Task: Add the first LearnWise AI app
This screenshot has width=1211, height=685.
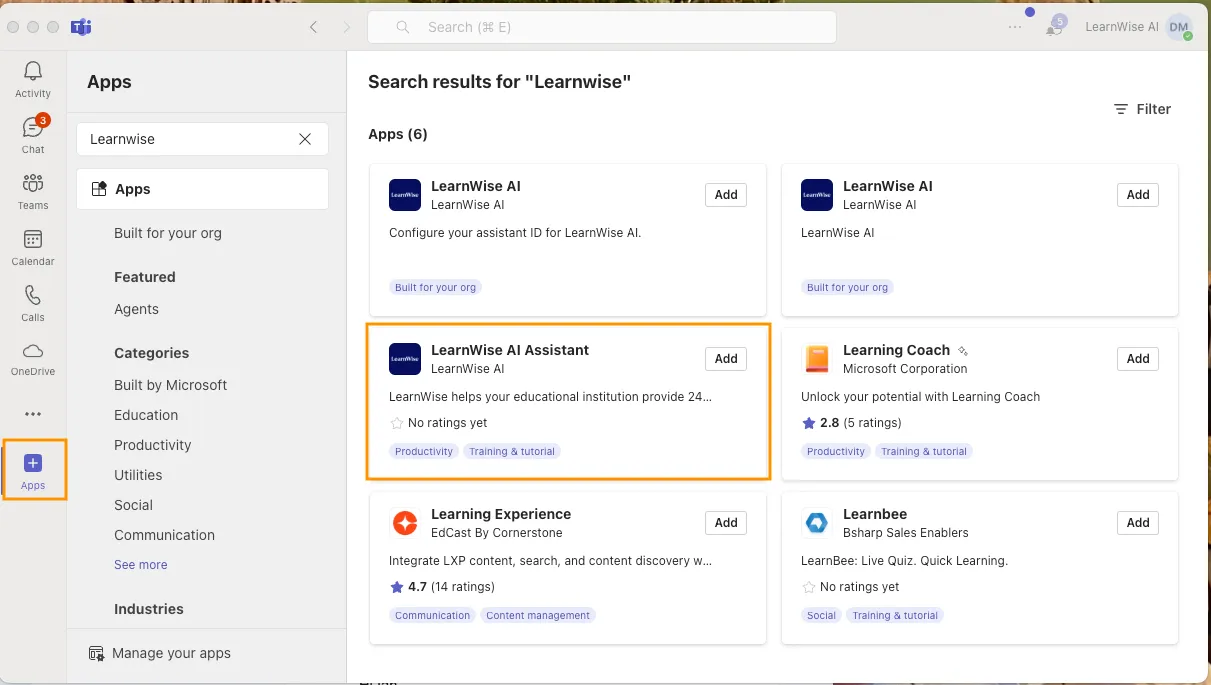Action: [x=726, y=195]
